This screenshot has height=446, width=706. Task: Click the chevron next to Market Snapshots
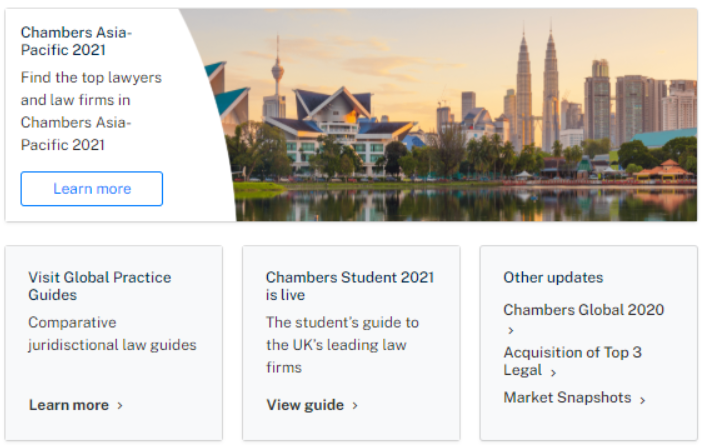coord(642,399)
